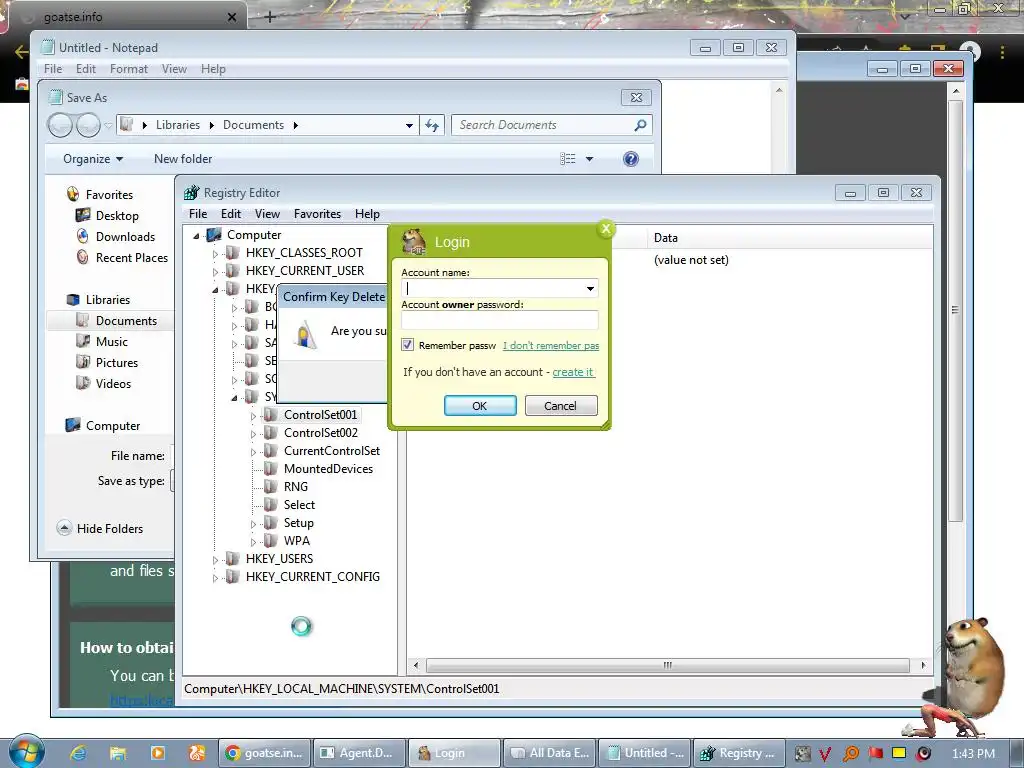Expand the Setup key
The height and width of the screenshot is (768, 1024).
[253, 524]
